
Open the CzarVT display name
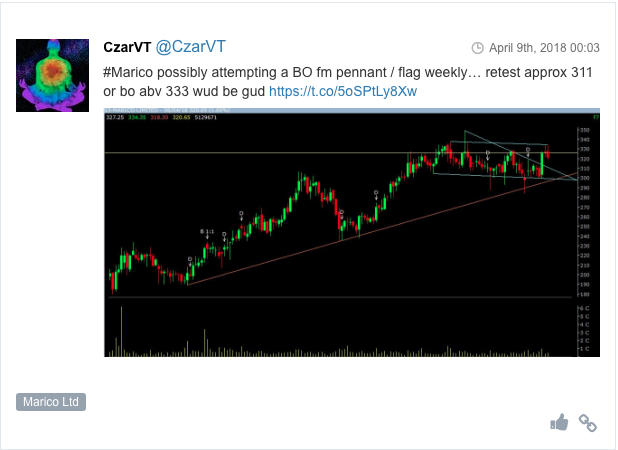127,47
